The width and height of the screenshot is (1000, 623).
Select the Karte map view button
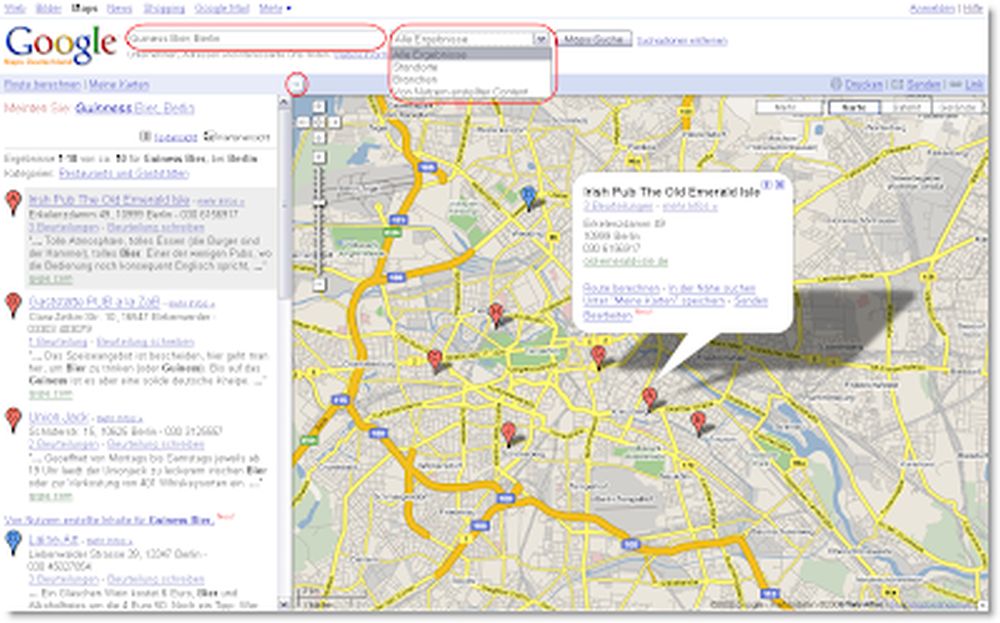(x=854, y=107)
